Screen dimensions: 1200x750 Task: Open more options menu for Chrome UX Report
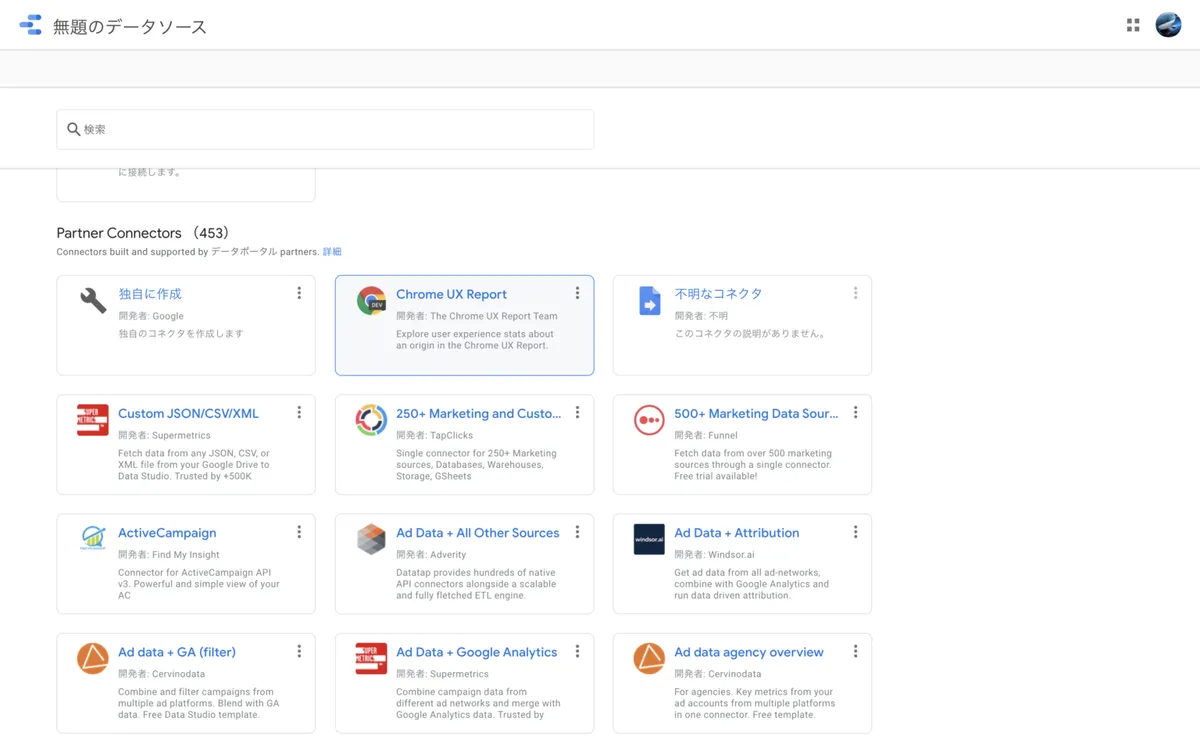[x=577, y=293]
